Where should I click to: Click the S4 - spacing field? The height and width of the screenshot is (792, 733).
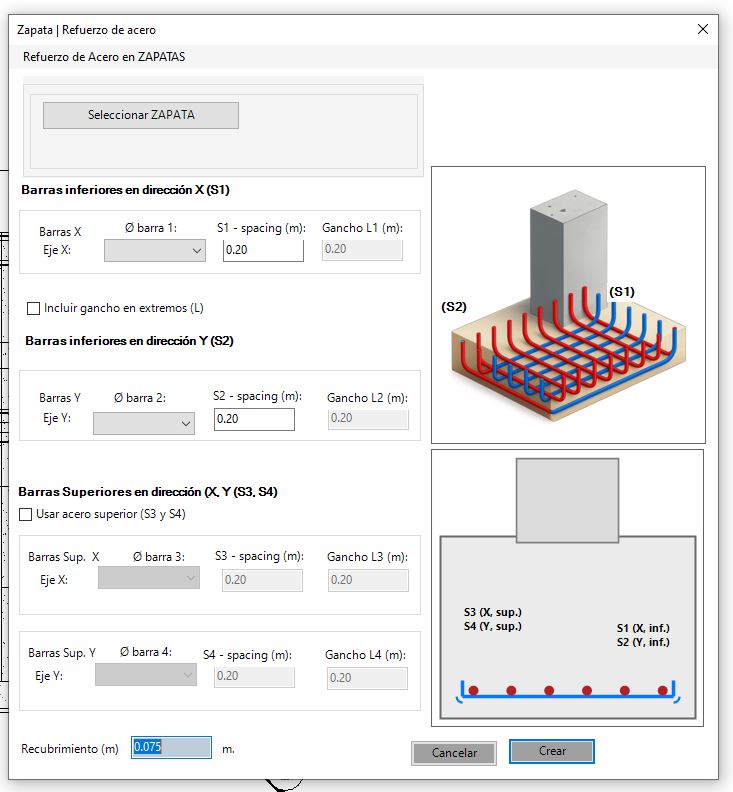(x=254, y=676)
